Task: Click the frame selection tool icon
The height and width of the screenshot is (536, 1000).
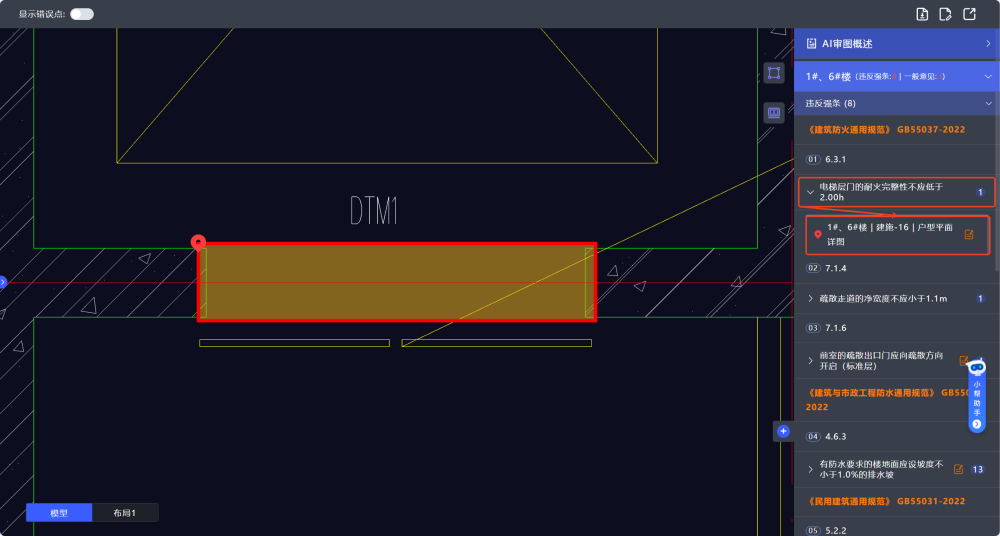Action: pyautogui.click(x=773, y=73)
